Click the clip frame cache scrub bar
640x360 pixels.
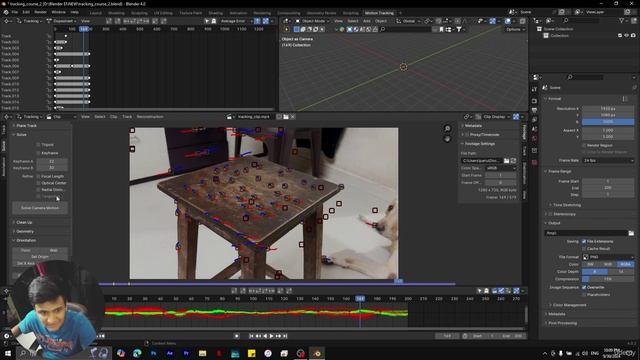pos(278,283)
